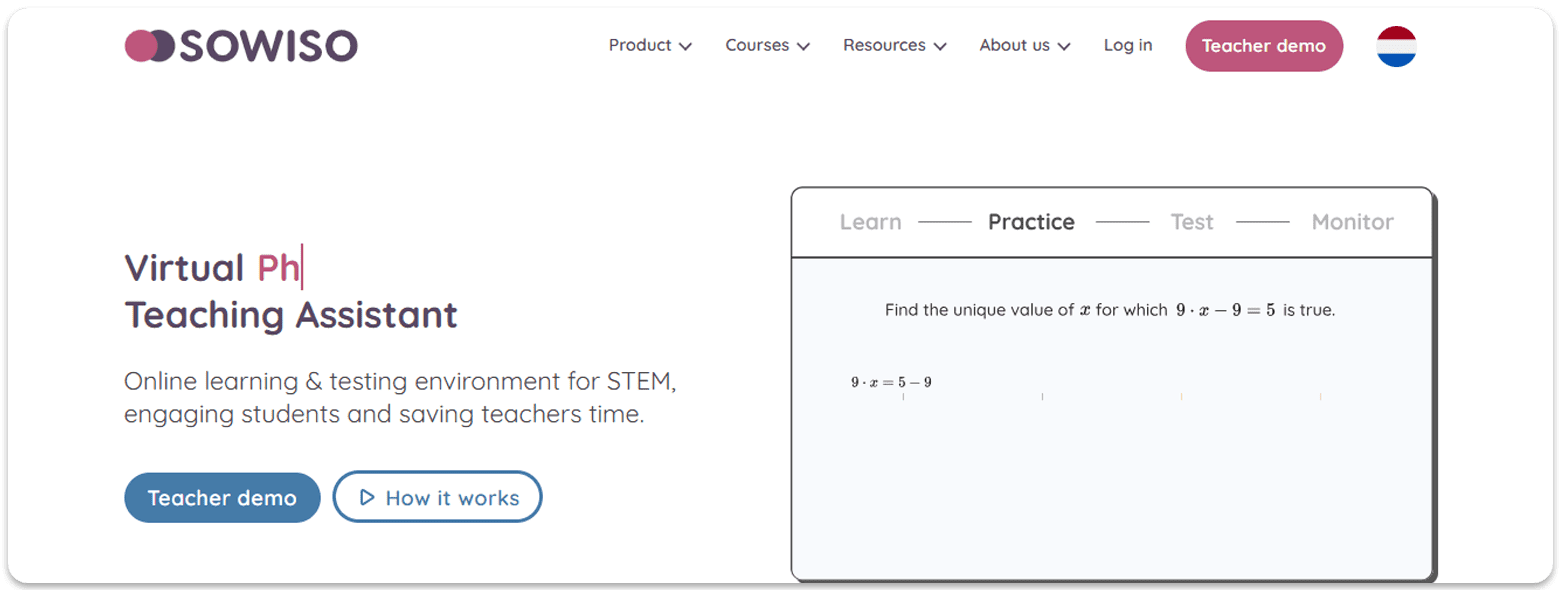This screenshot has width=1560, height=590.
Task: Click the Log in link
Action: click(1128, 45)
